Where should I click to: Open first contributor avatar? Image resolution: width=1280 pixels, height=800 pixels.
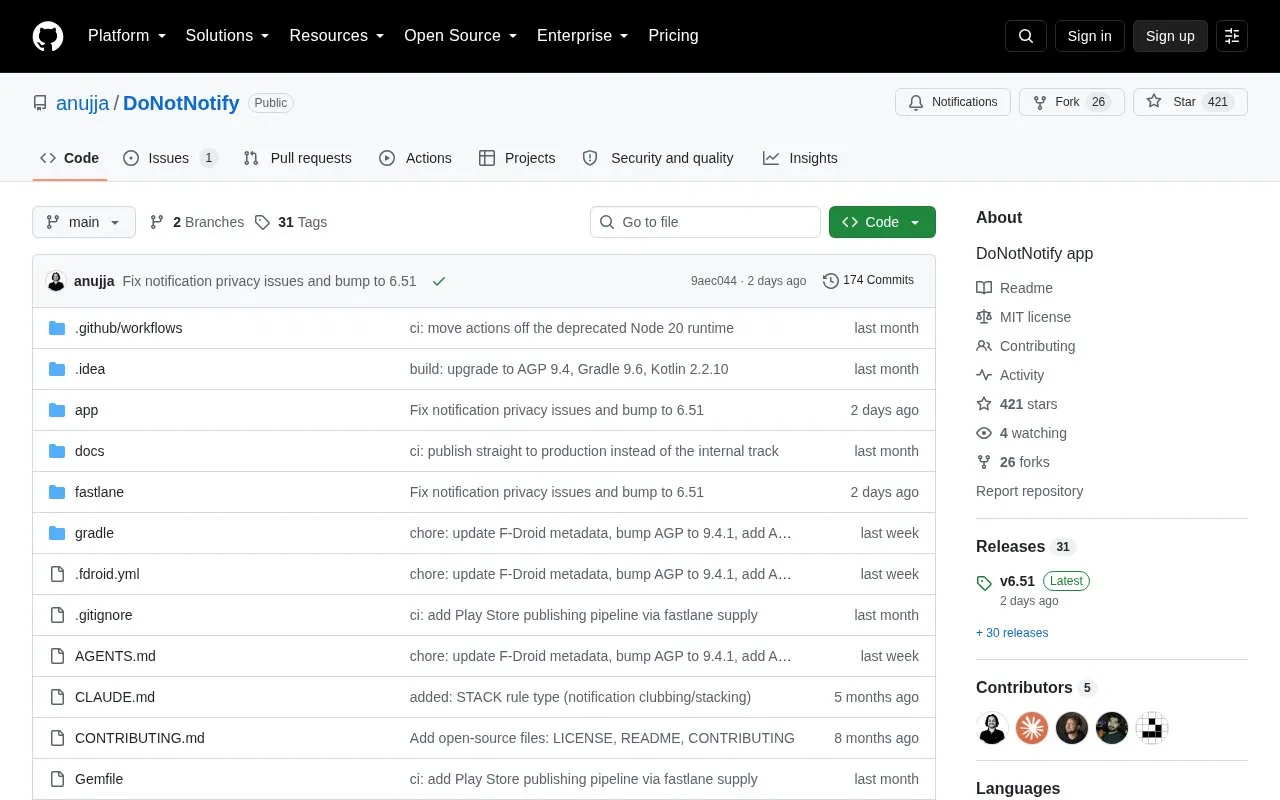(x=992, y=728)
